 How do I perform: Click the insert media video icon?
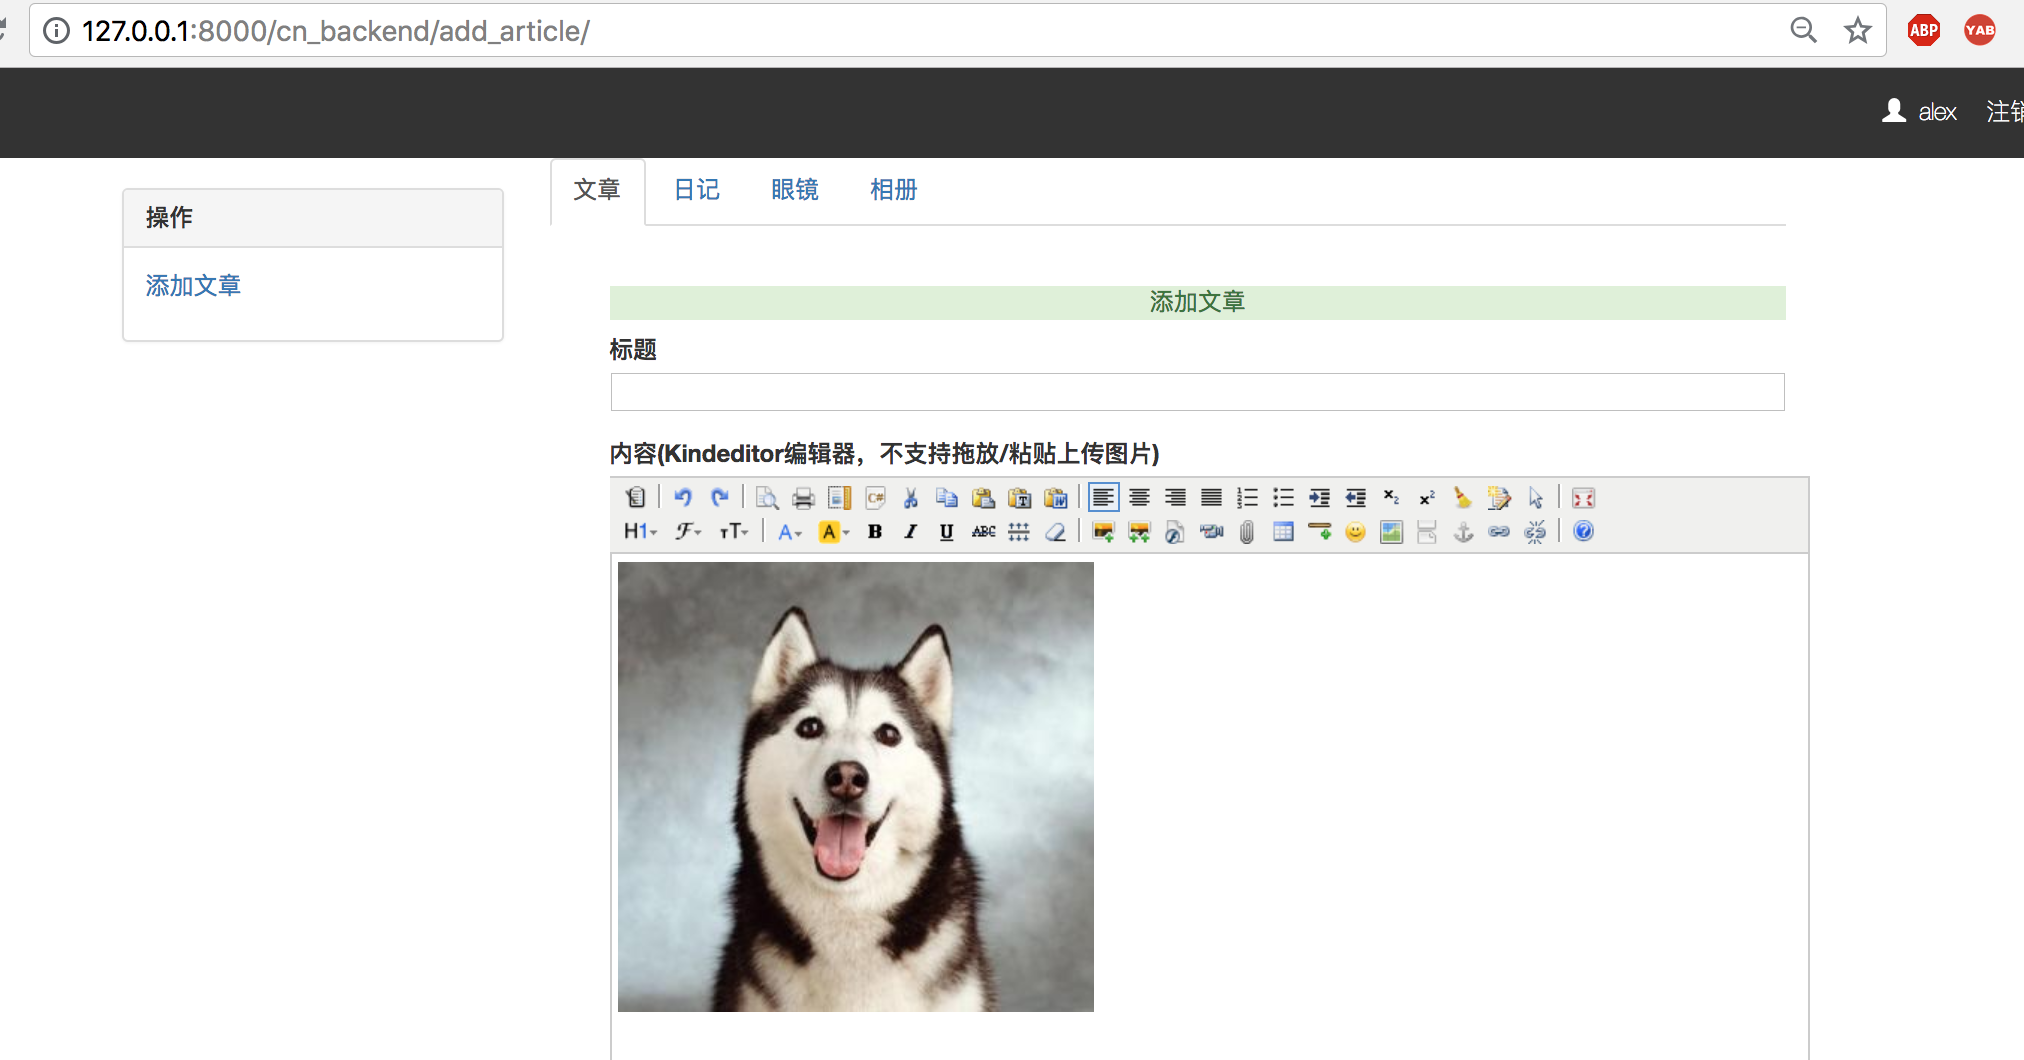coord(1211,531)
